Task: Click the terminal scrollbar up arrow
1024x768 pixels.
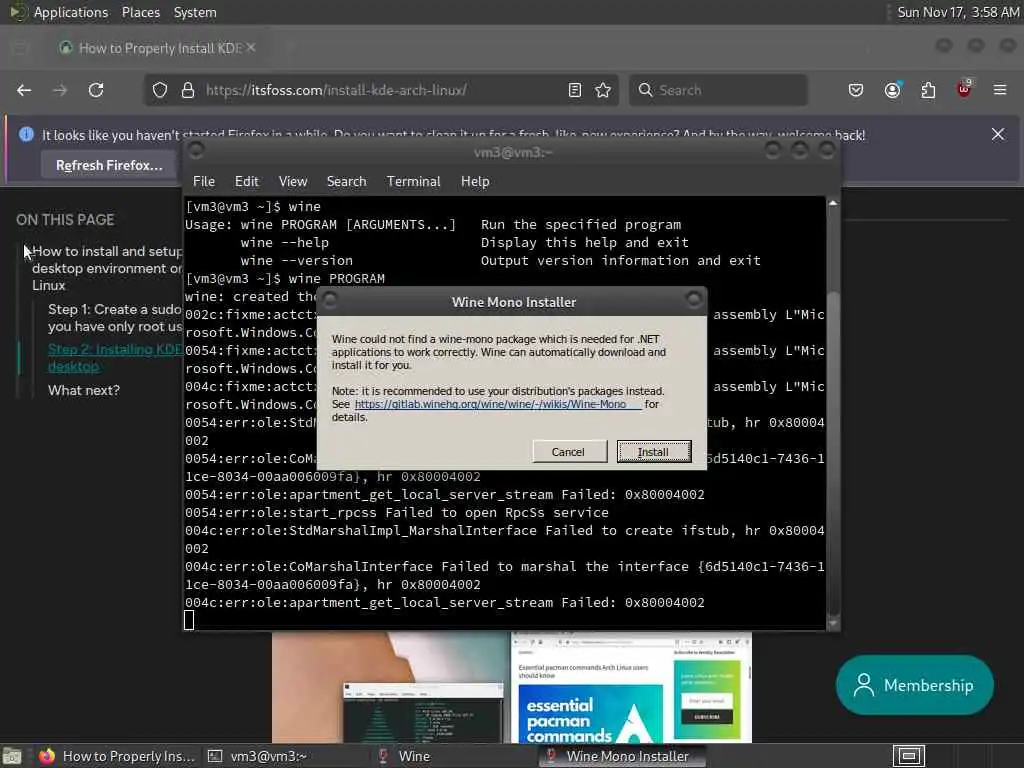Action: pos(833,203)
